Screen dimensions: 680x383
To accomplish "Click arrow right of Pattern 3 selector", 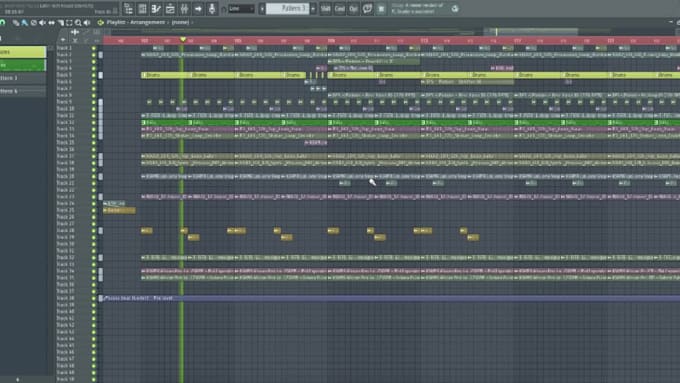I will tap(313, 9).
